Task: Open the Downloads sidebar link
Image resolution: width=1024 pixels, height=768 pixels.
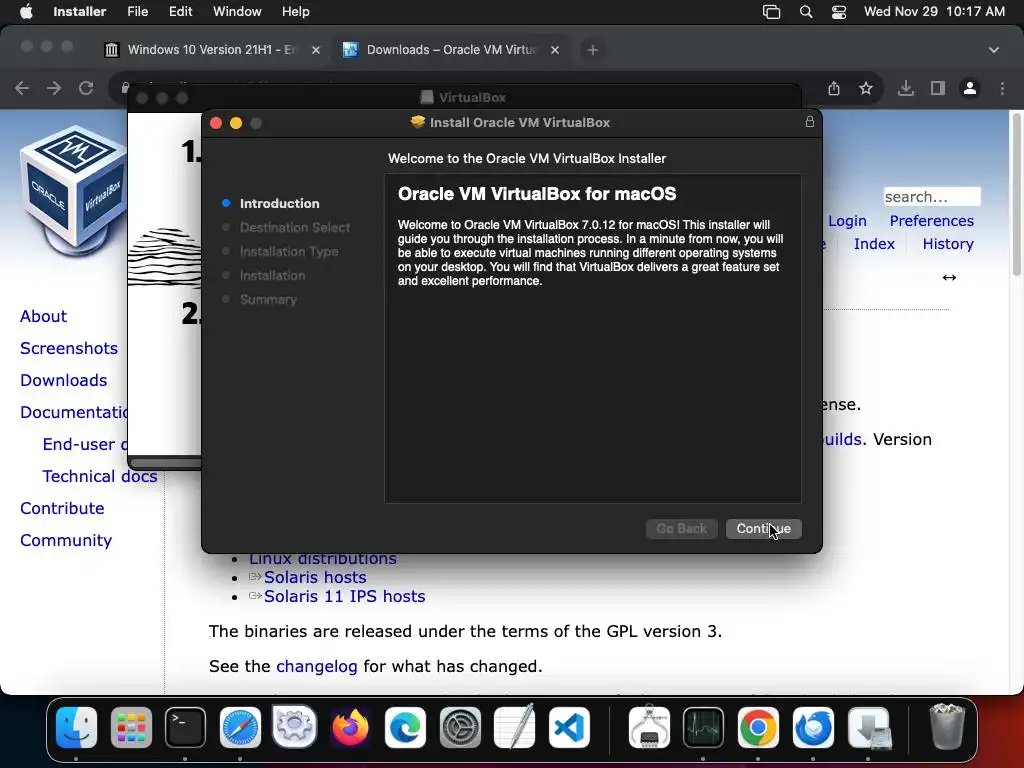Action: point(63,380)
